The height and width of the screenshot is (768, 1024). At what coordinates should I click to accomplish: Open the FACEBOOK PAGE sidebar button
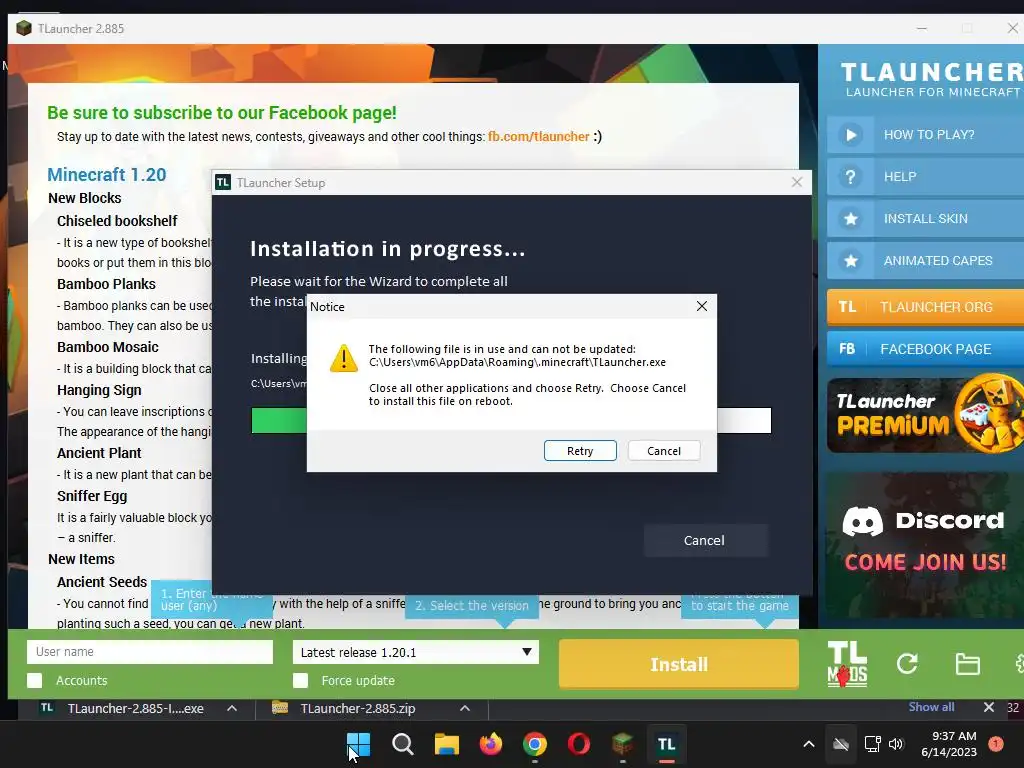coord(925,349)
